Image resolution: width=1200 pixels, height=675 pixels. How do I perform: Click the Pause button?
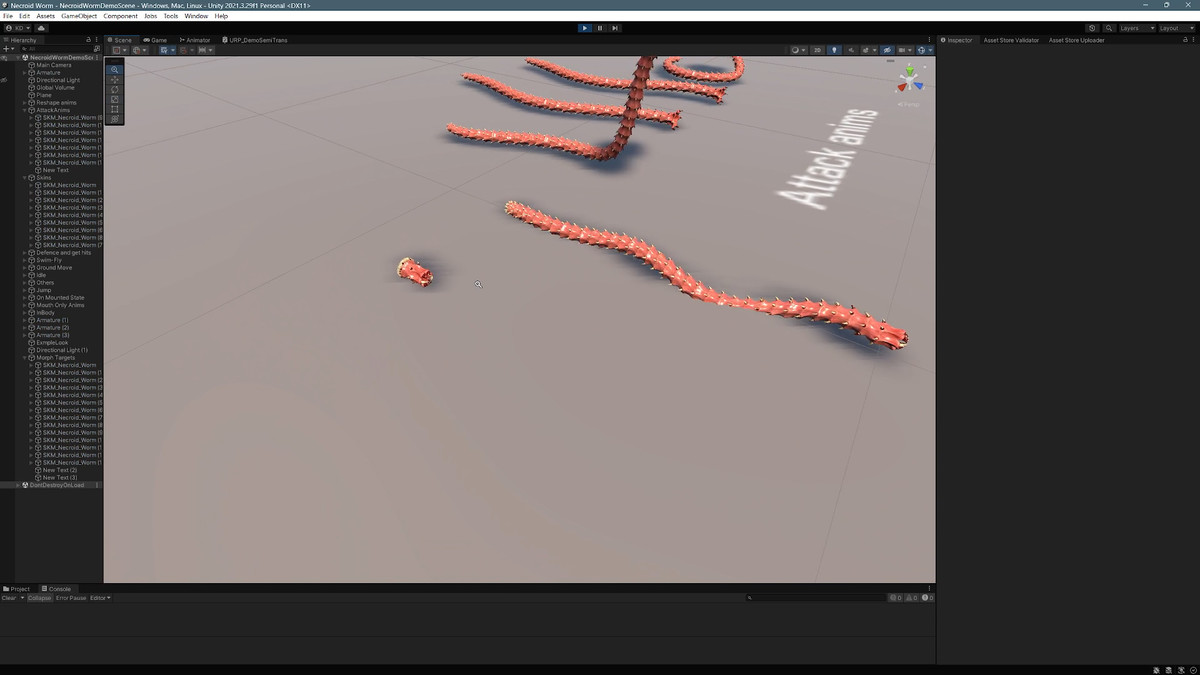(600, 28)
